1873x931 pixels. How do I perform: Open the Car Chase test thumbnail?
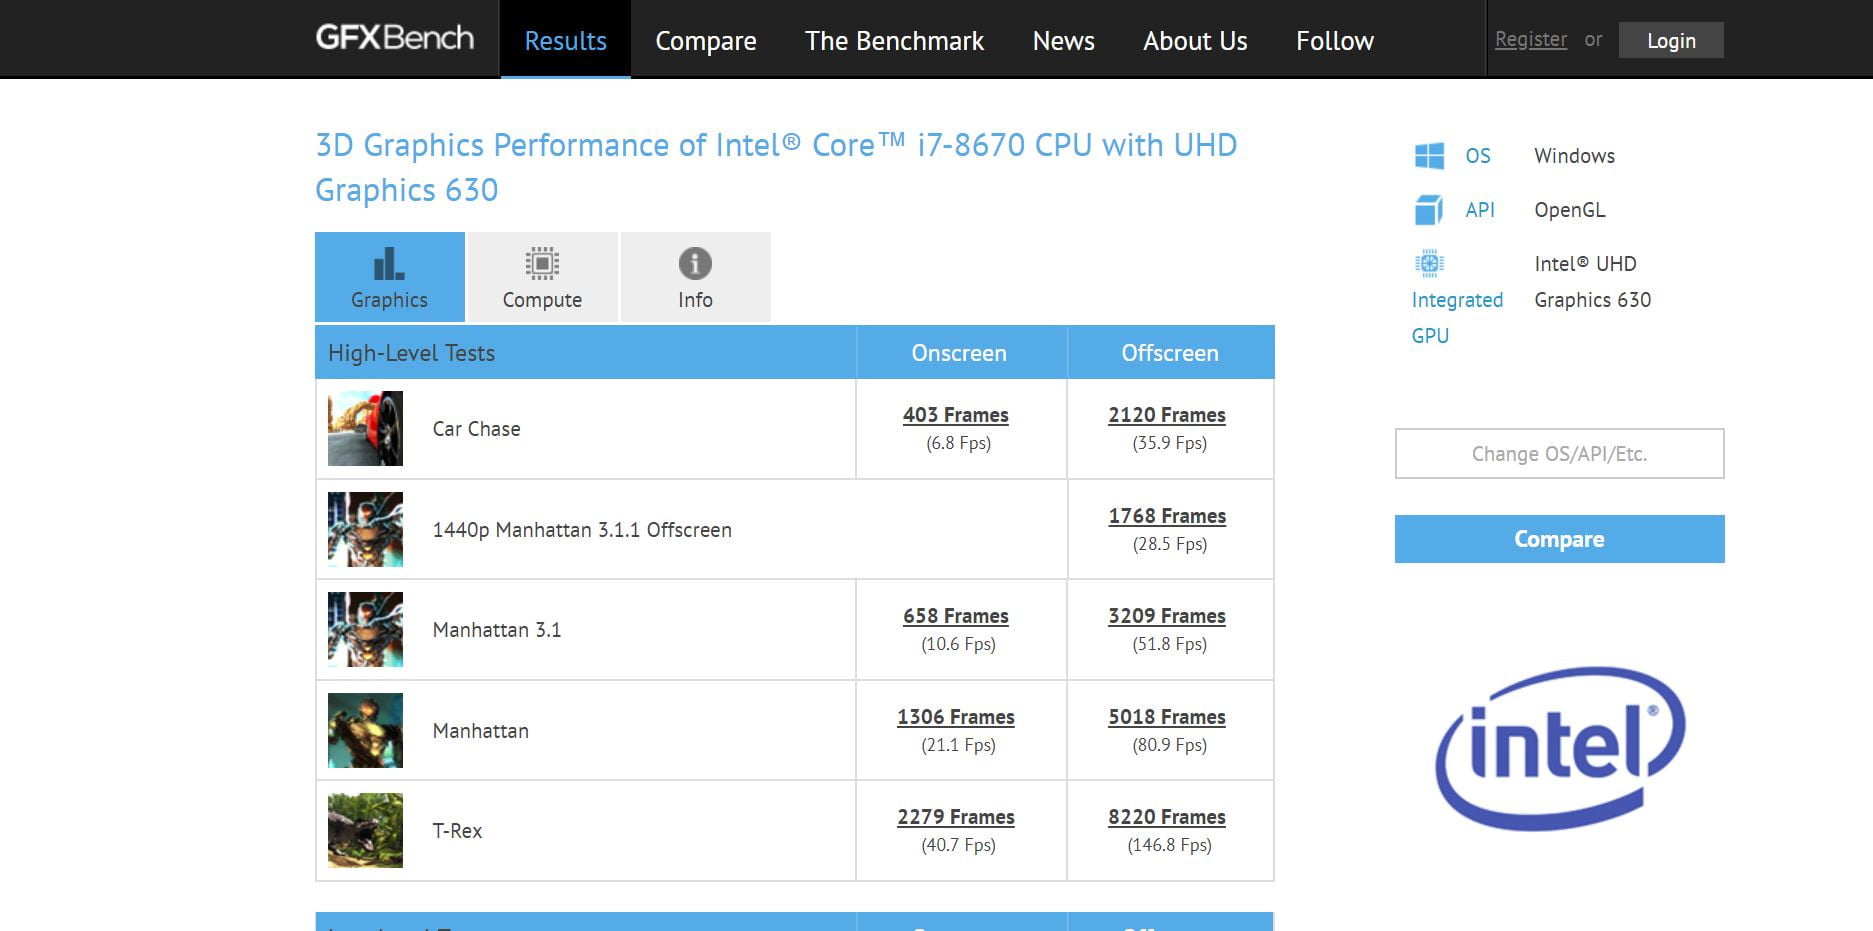point(366,429)
